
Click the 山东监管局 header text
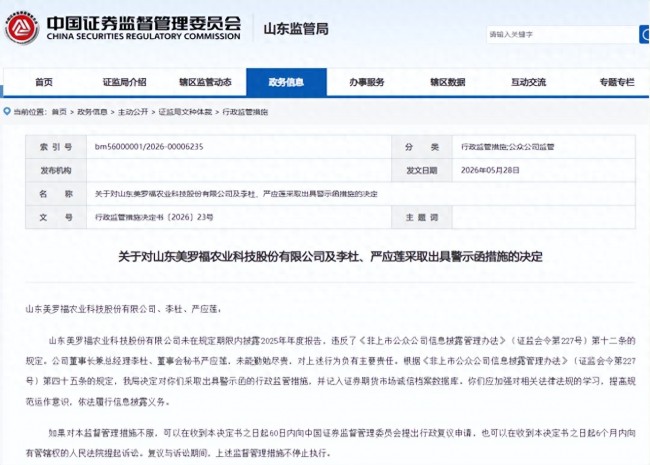pyautogui.click(x=296, y=29)
